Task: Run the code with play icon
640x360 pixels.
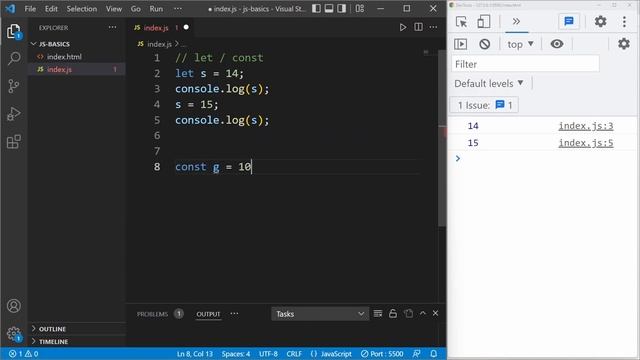Action: coord(402,27)
